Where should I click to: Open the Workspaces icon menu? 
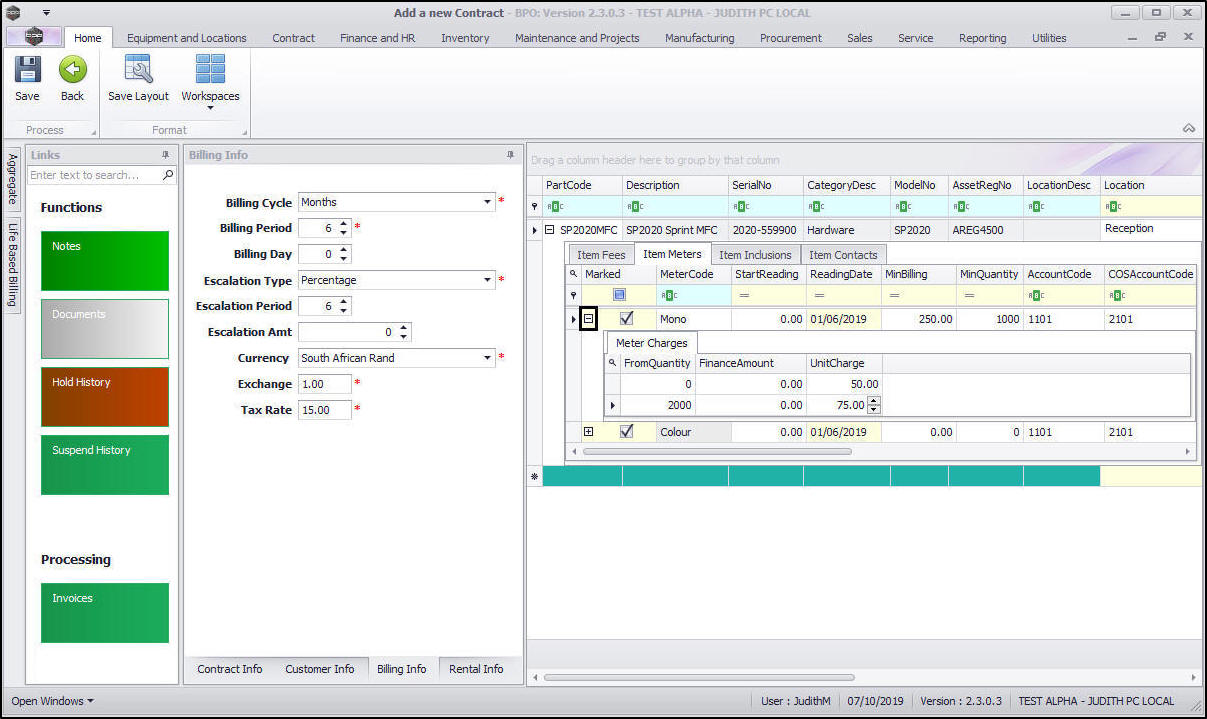210,78
